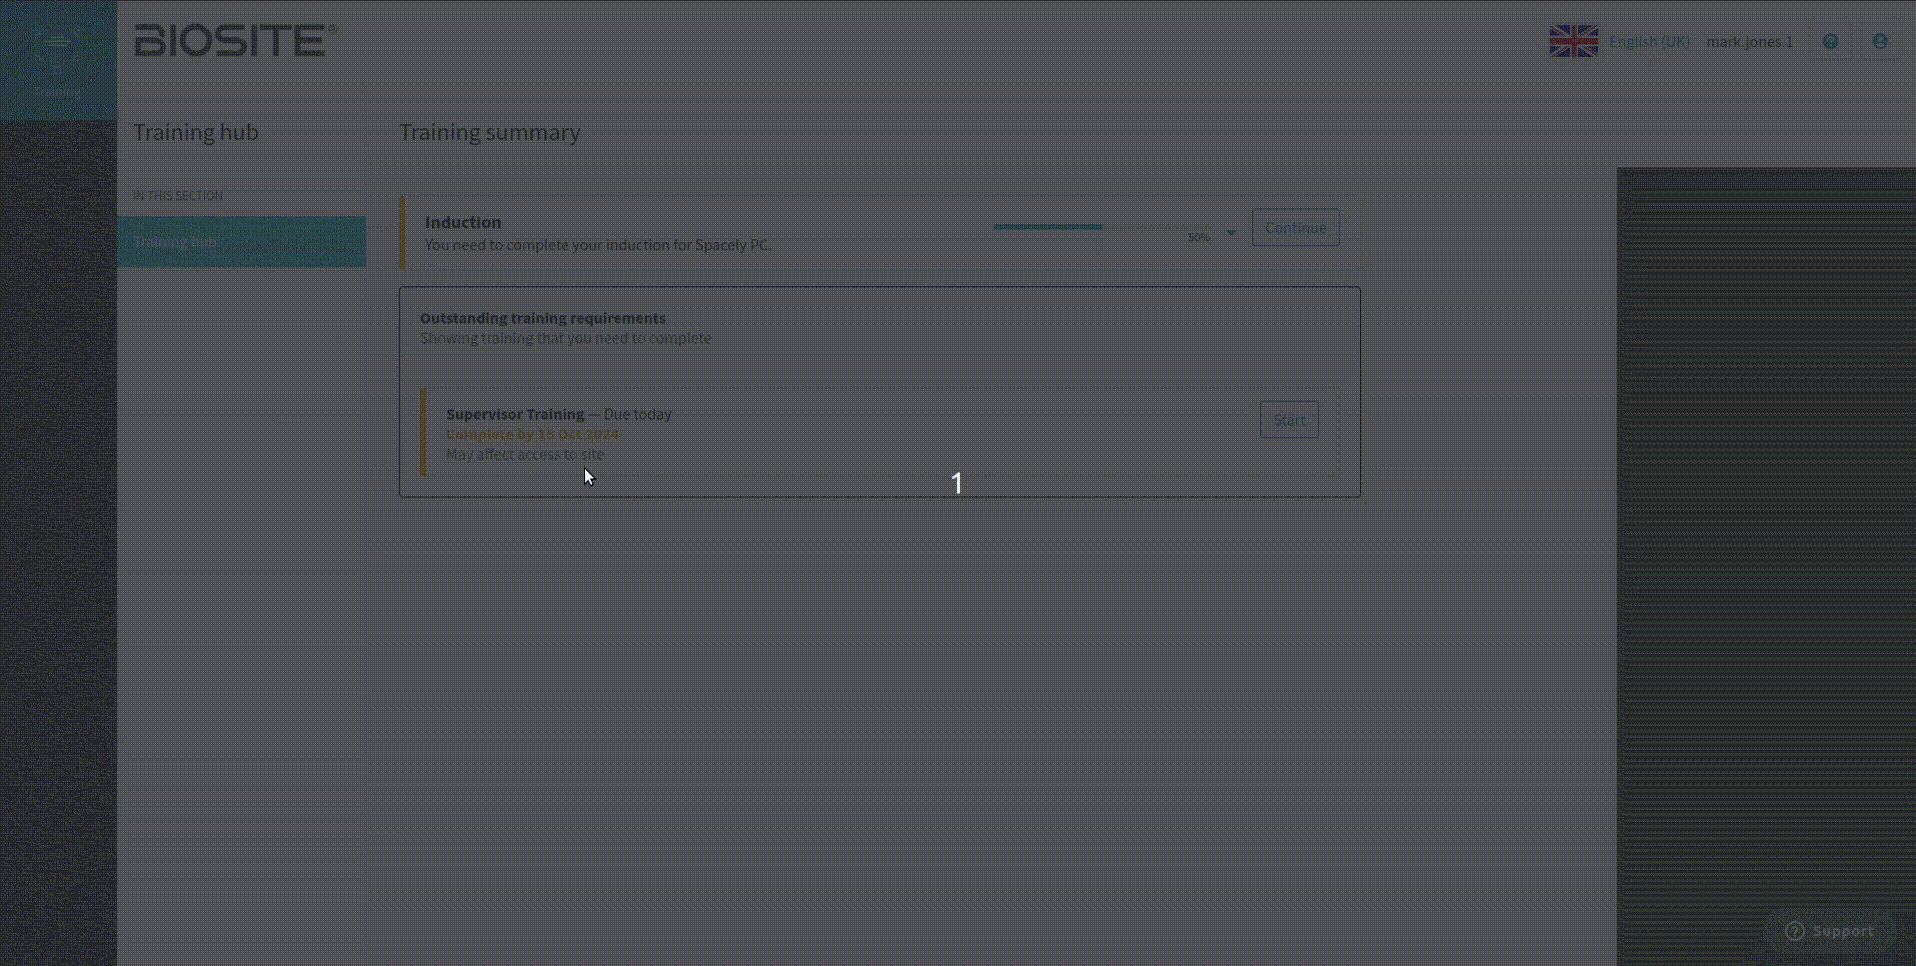Select Training hub in the section menu
This screenshot has width=1916, height=966.
[x=241, y=242]
